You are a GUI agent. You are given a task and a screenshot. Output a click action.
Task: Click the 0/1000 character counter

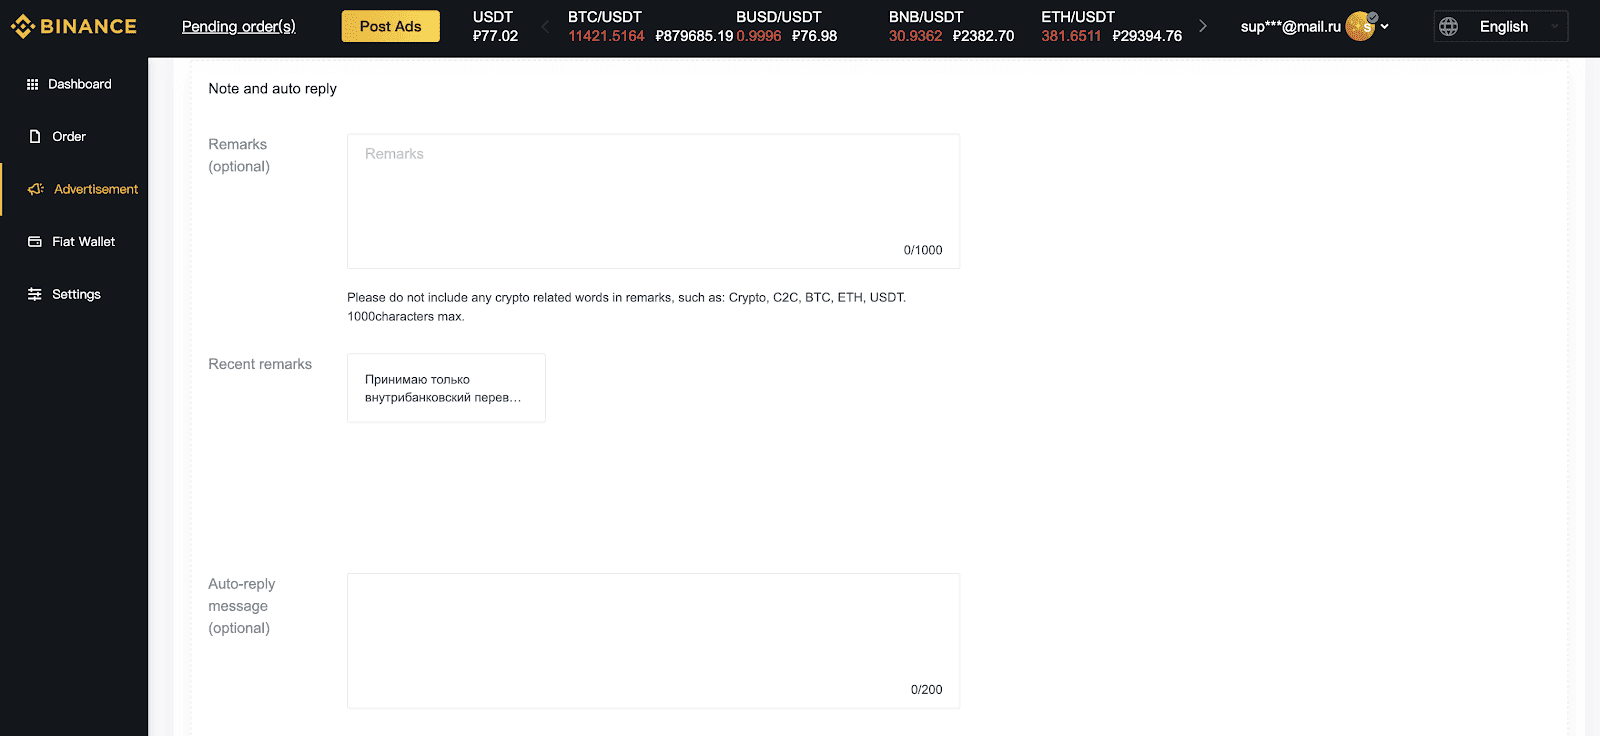pos(923,250)
